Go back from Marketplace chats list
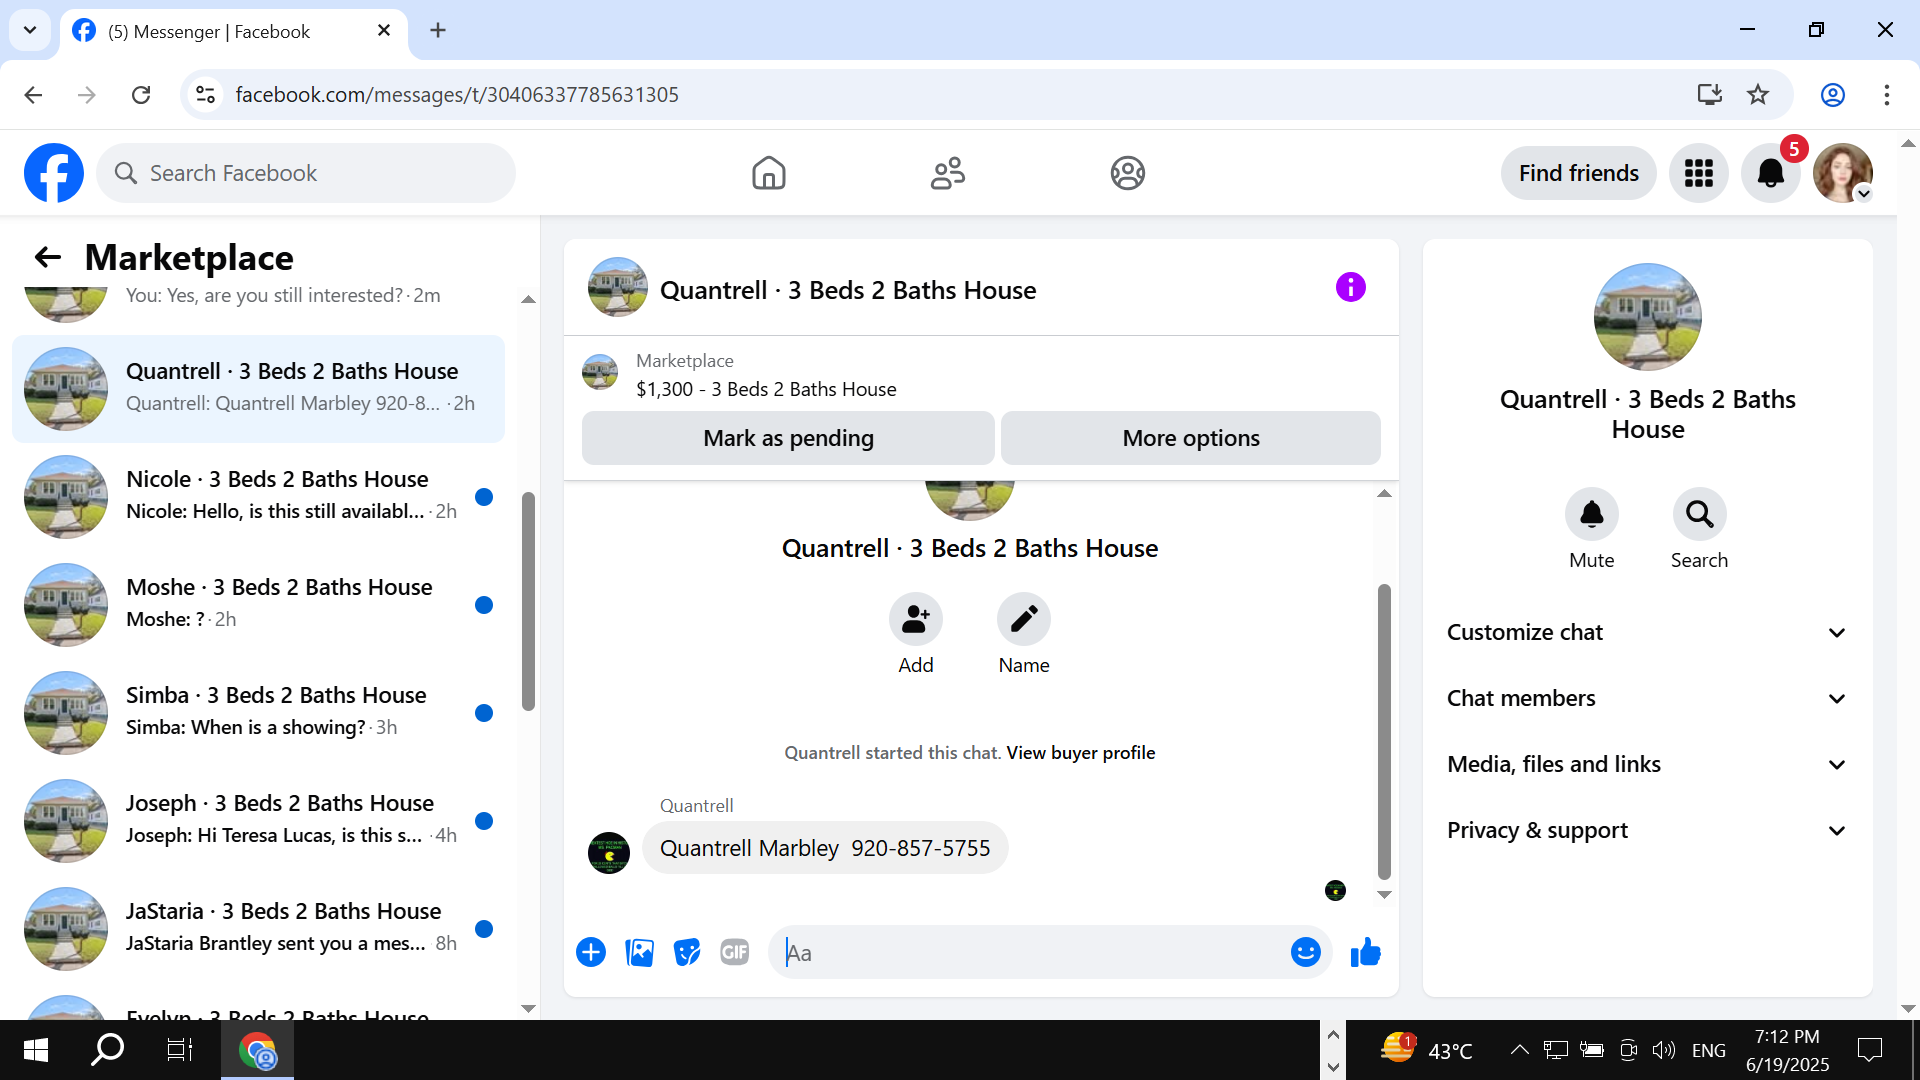The width and height of the screenshot is (1920, 1080). (48, 257)
